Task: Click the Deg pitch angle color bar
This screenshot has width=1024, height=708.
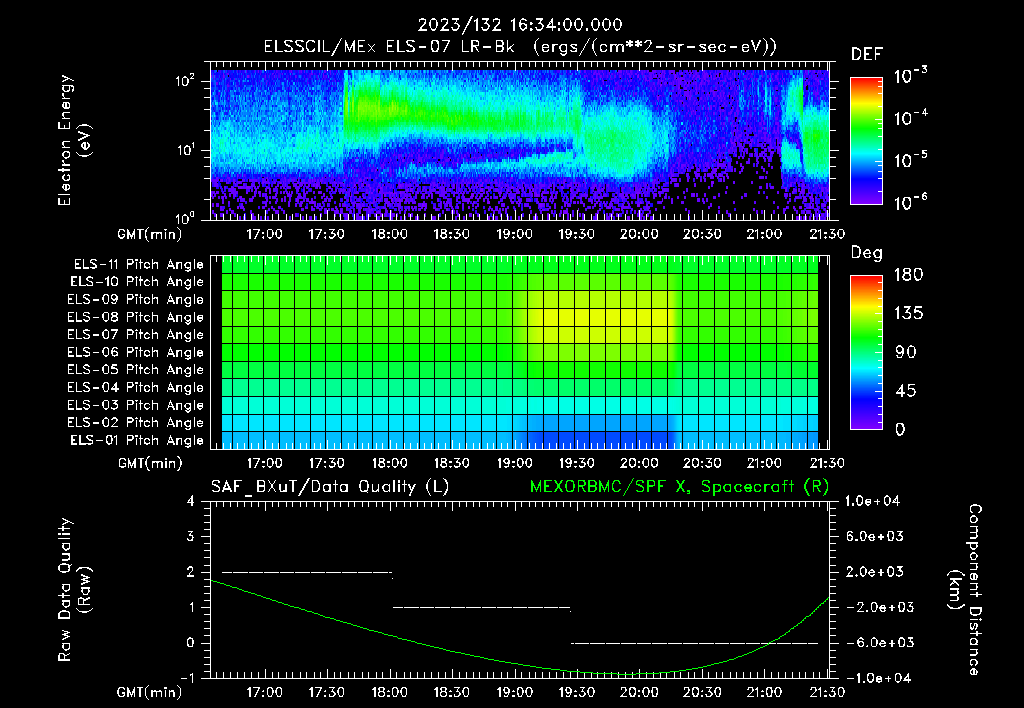Action: pyautogui.click(x=866, y=353)
